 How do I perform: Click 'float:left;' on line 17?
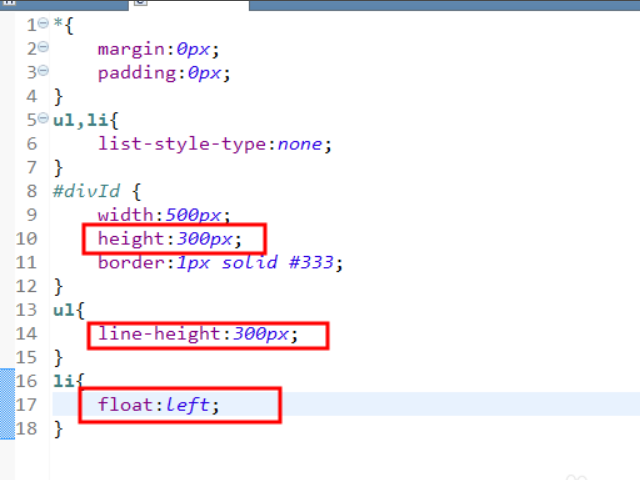159,405
